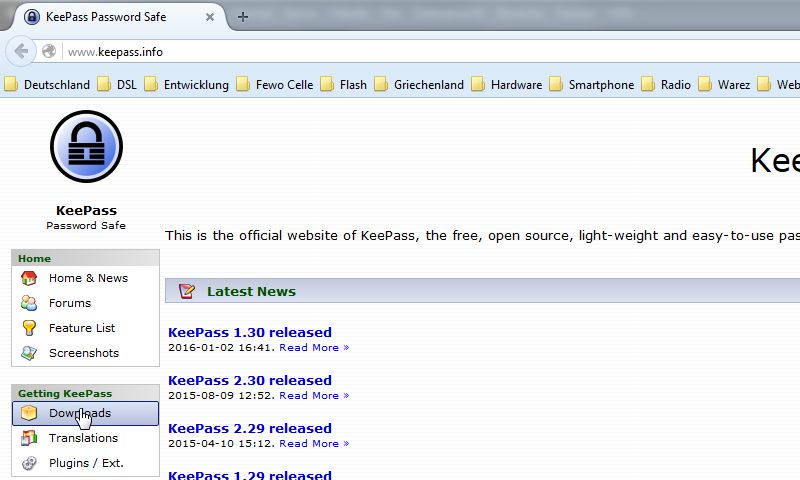Viewport: 800px width, 480px height.
Task: Click the flags icon beside Translations
Action: [29, 438]
